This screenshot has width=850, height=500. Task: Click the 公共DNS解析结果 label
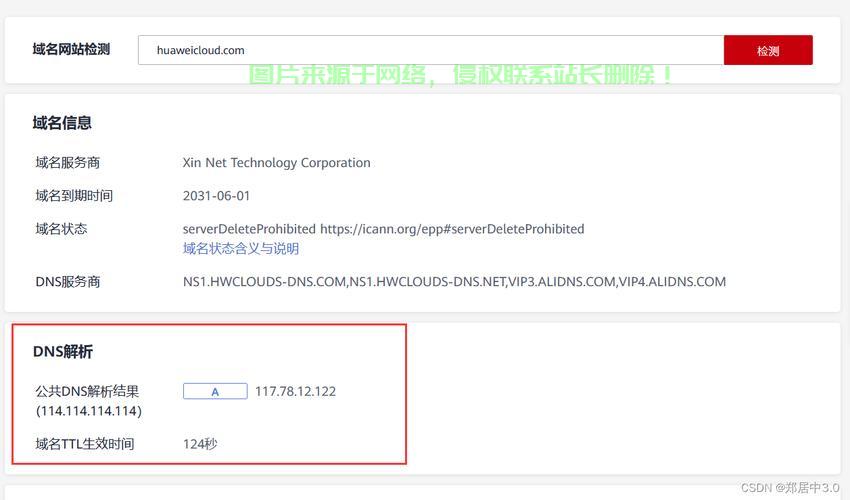(87, 391)
